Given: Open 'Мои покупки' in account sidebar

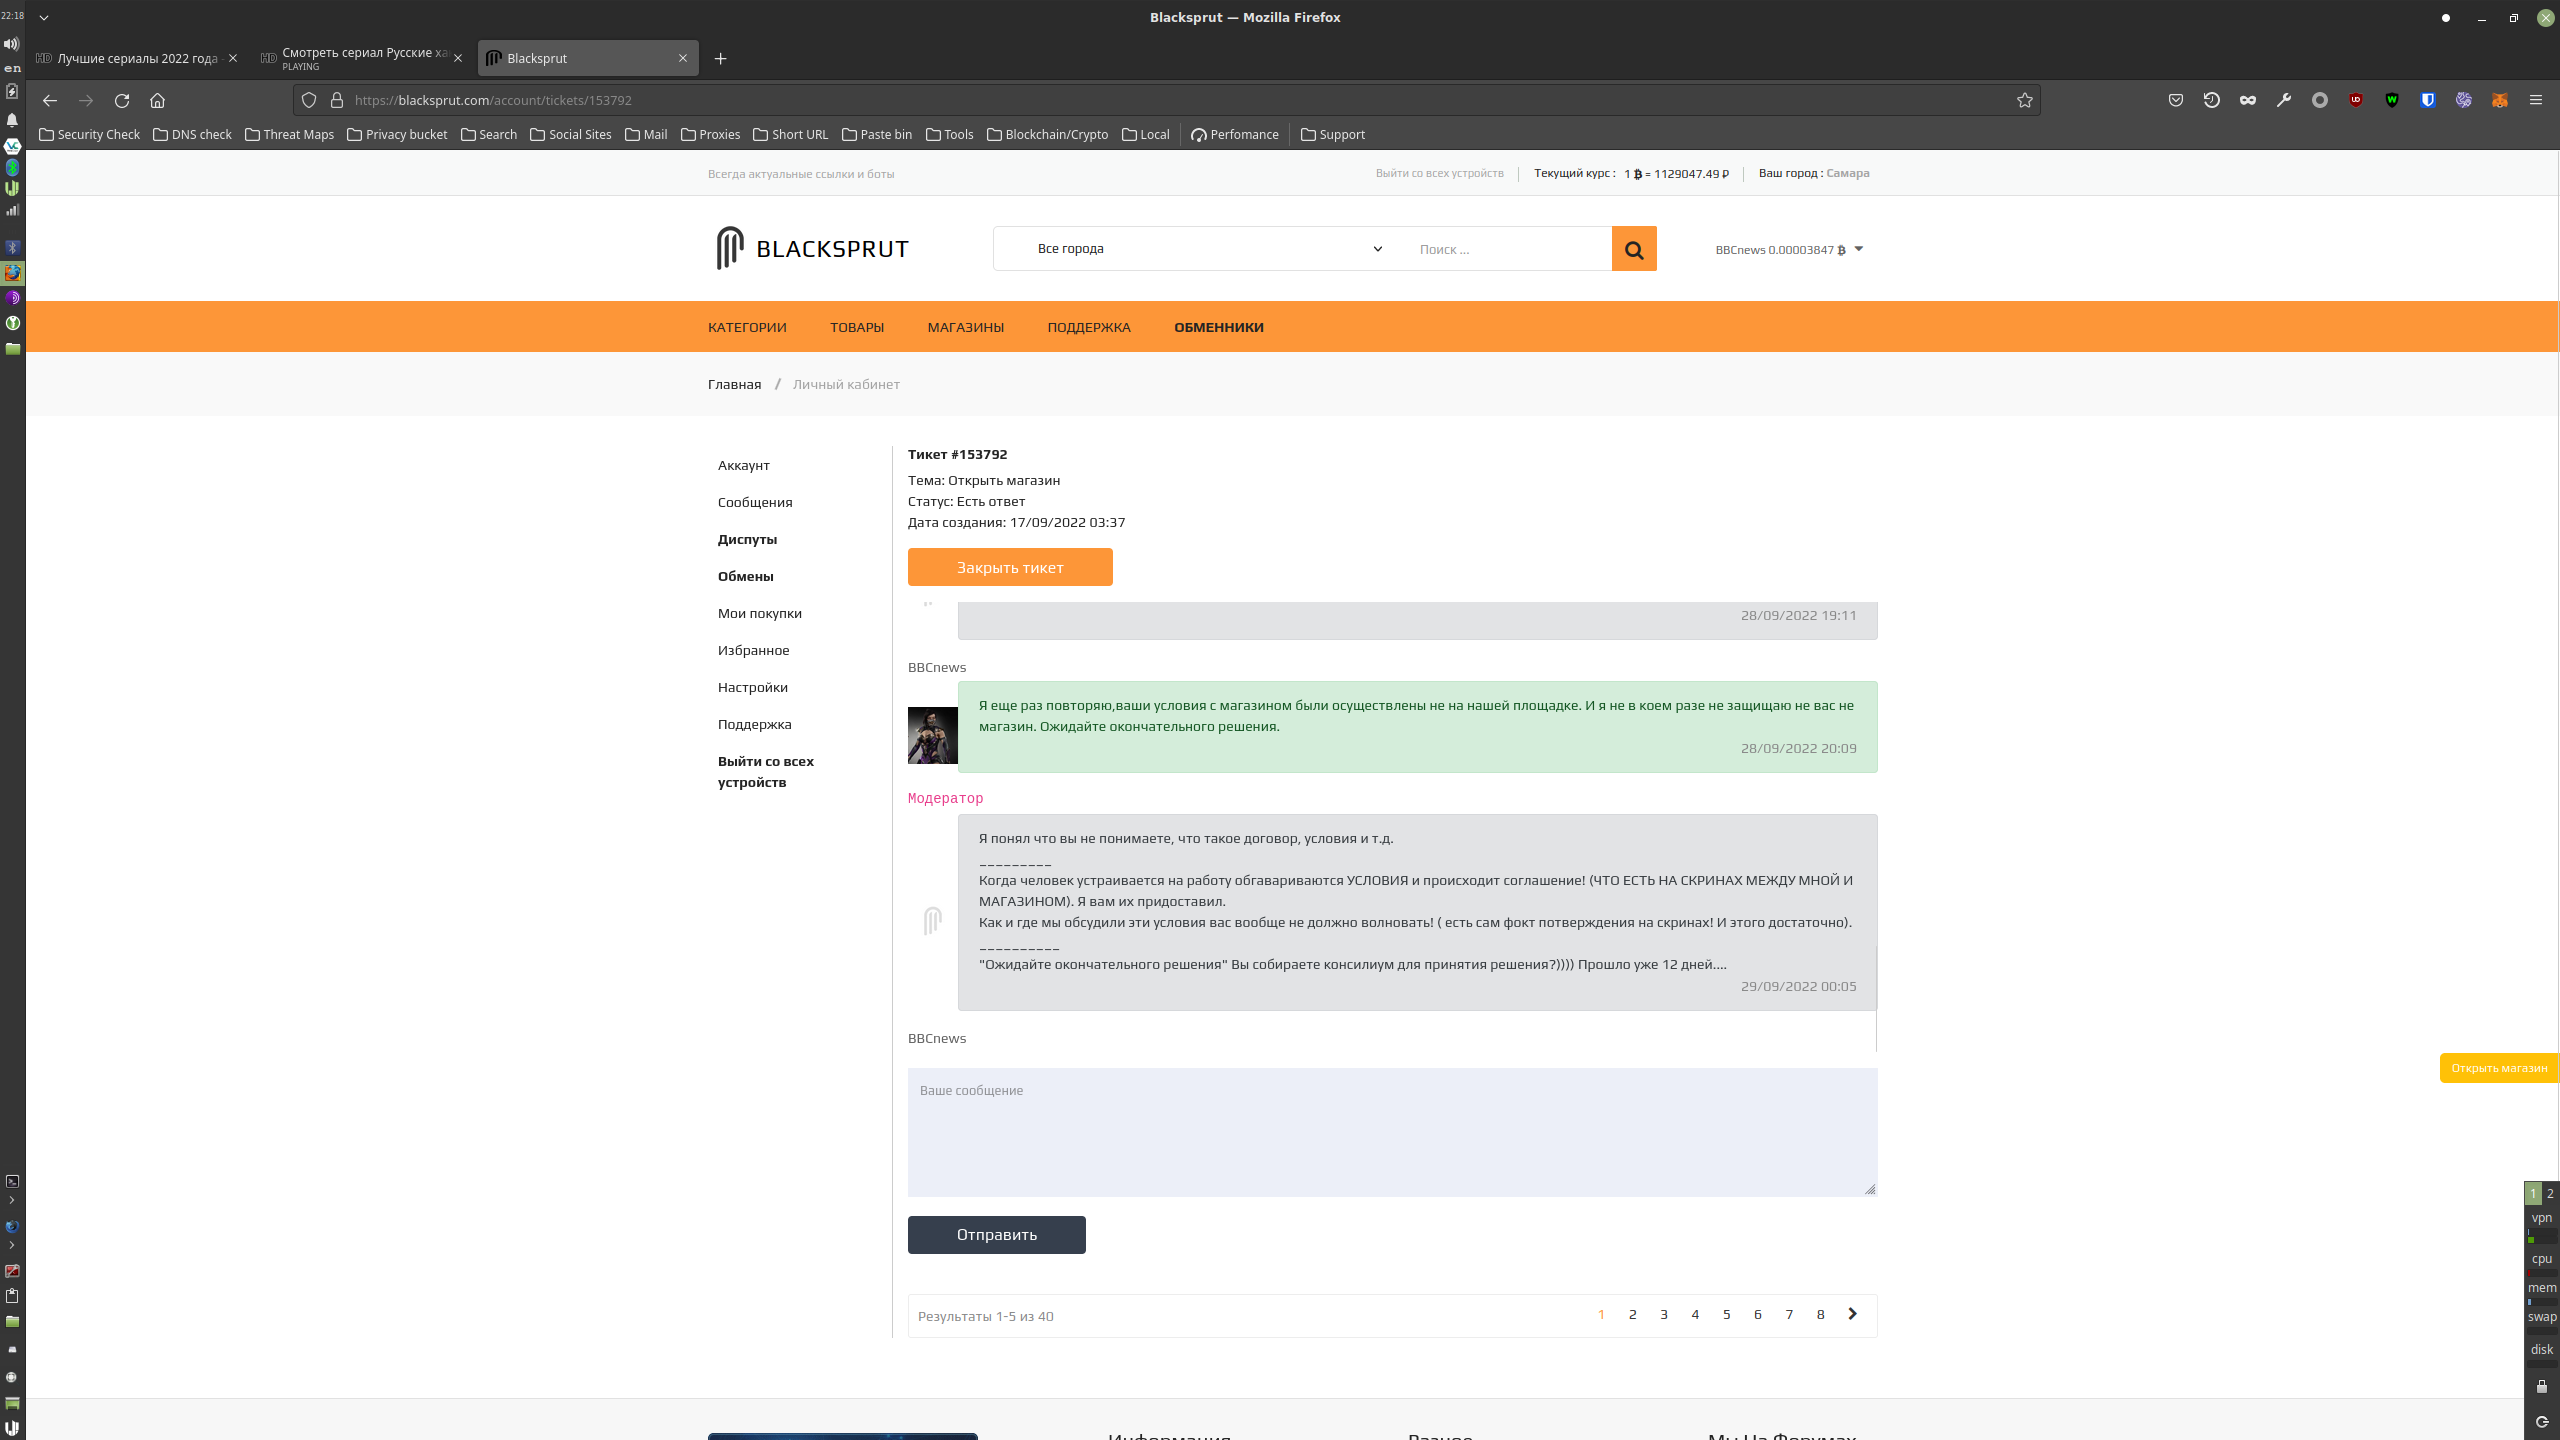Looking at the screenshot, I should pos(759,613).
